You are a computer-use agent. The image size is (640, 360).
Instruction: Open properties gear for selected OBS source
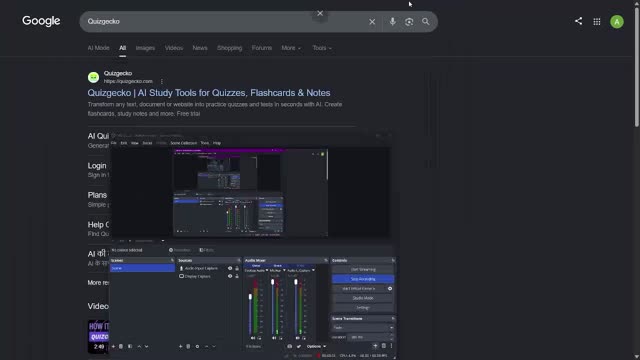click(197, 346)
